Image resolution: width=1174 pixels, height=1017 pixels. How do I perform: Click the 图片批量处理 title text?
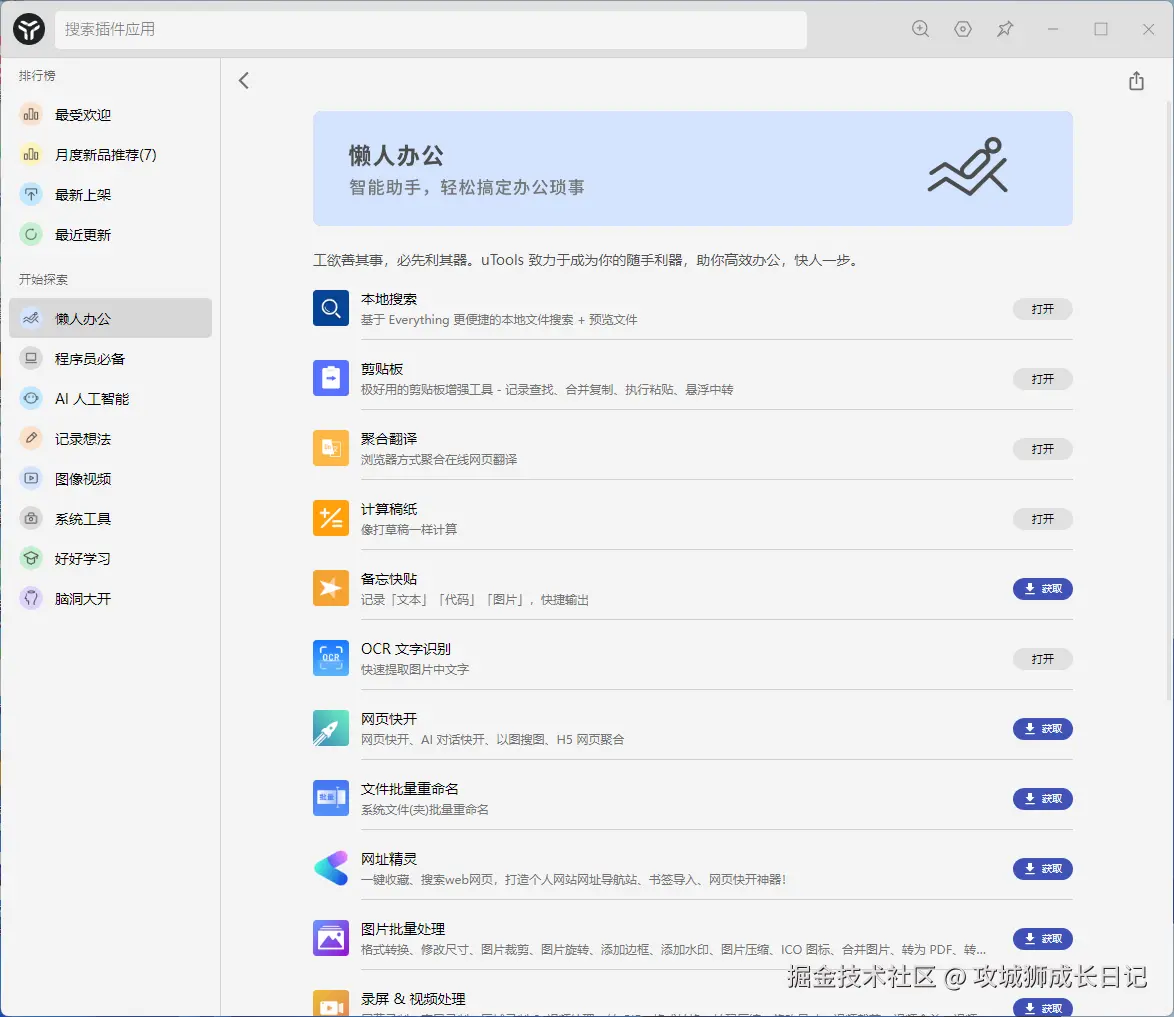pyautogui.click(x=403, y=929)
